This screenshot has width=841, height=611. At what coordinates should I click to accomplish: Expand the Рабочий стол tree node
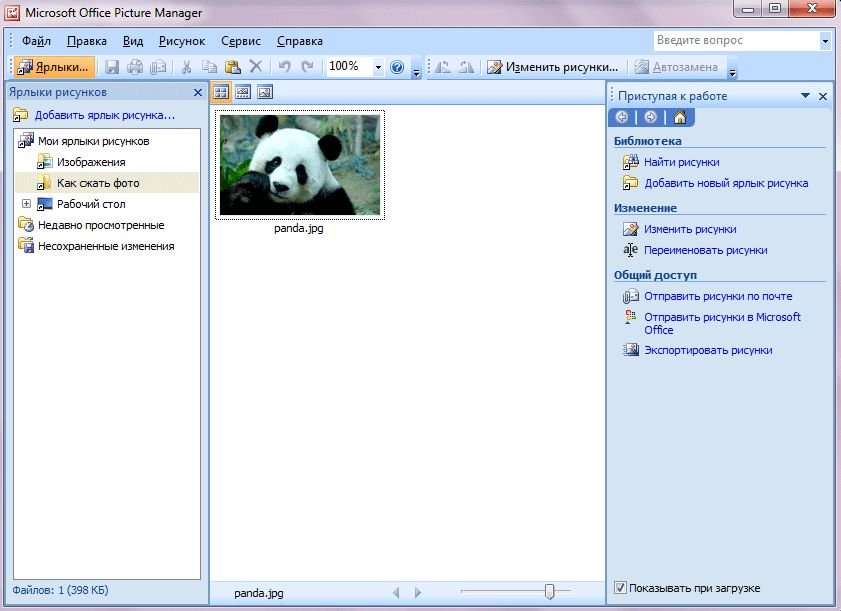pyautogui.click(x=26, y=204)
